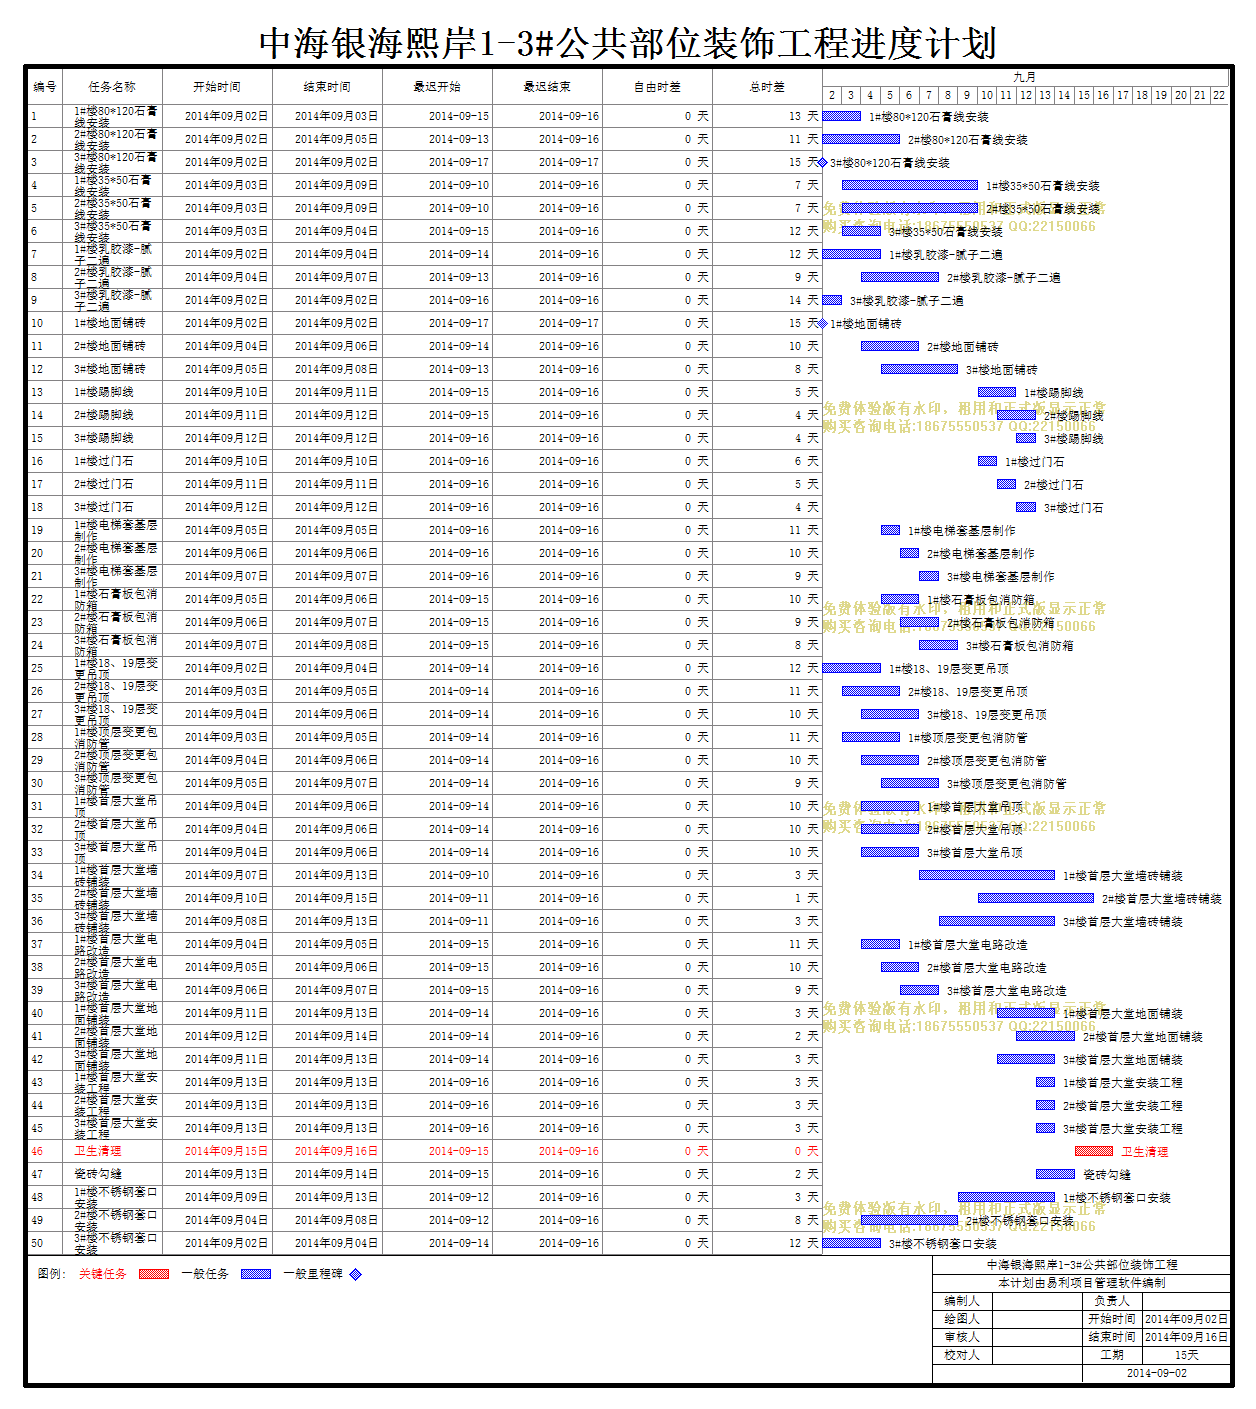Select the 开始时间 column header in the table
The height and width of the screenshot is (1409, 1256).
point(217,87)
